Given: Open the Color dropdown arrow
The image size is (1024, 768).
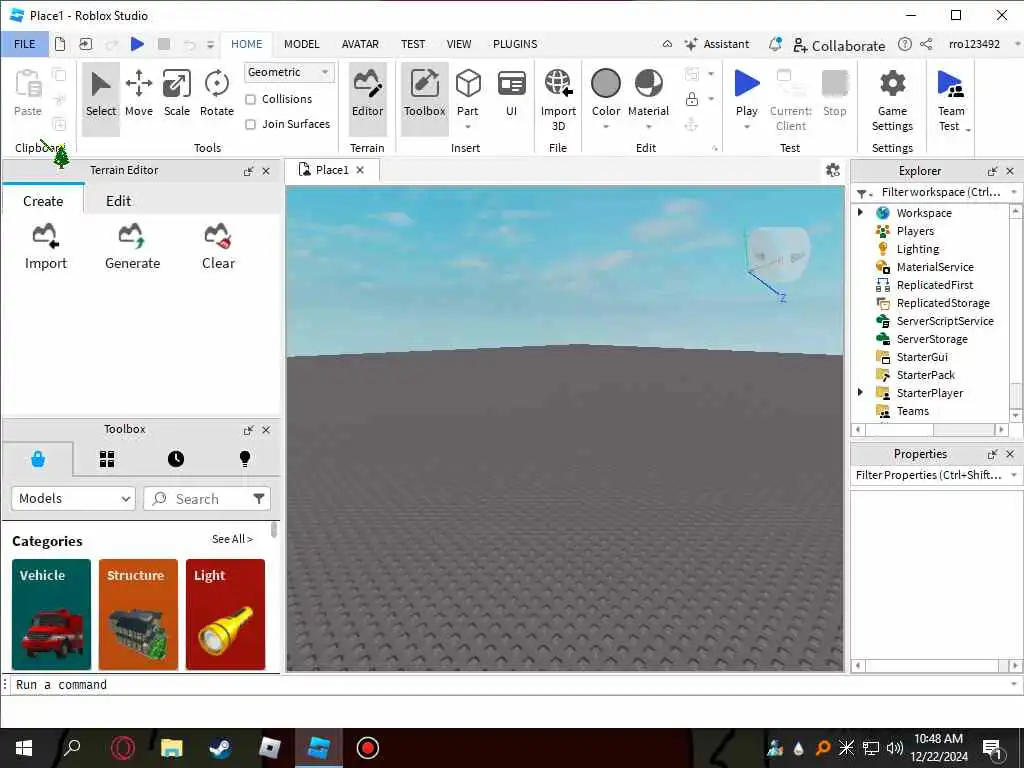Looking at the screenshot, I should tap(605, 127).
